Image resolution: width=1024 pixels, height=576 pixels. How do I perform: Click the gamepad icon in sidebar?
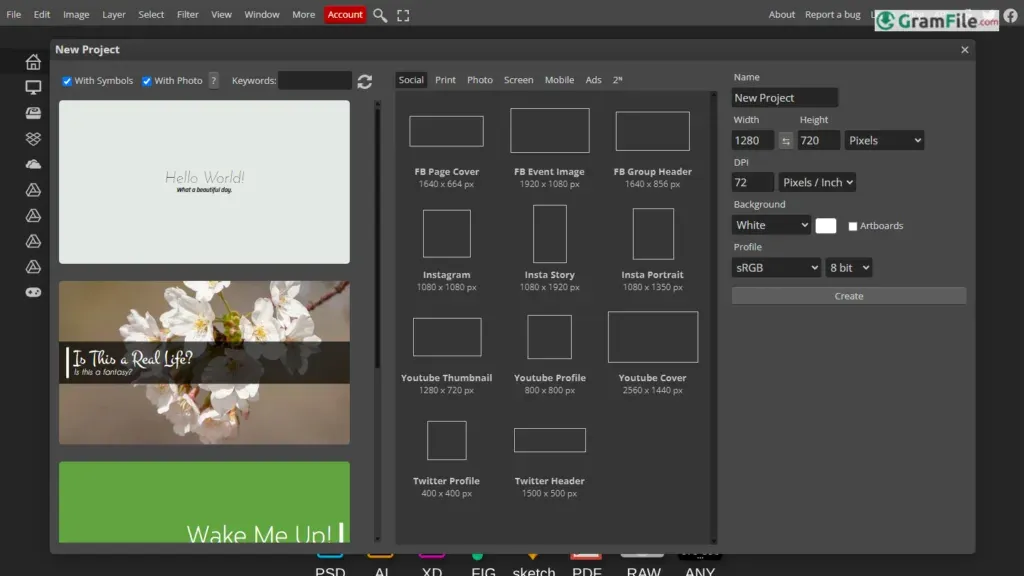point(33,293)
